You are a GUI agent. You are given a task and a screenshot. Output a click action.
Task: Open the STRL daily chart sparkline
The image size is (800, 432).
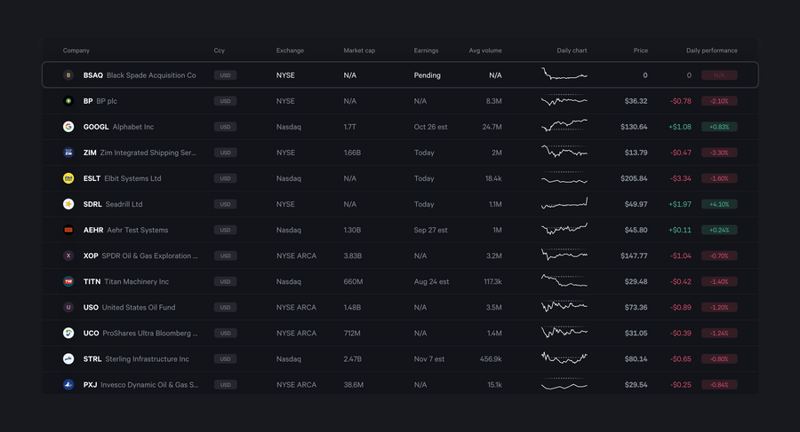pos(564,358)
